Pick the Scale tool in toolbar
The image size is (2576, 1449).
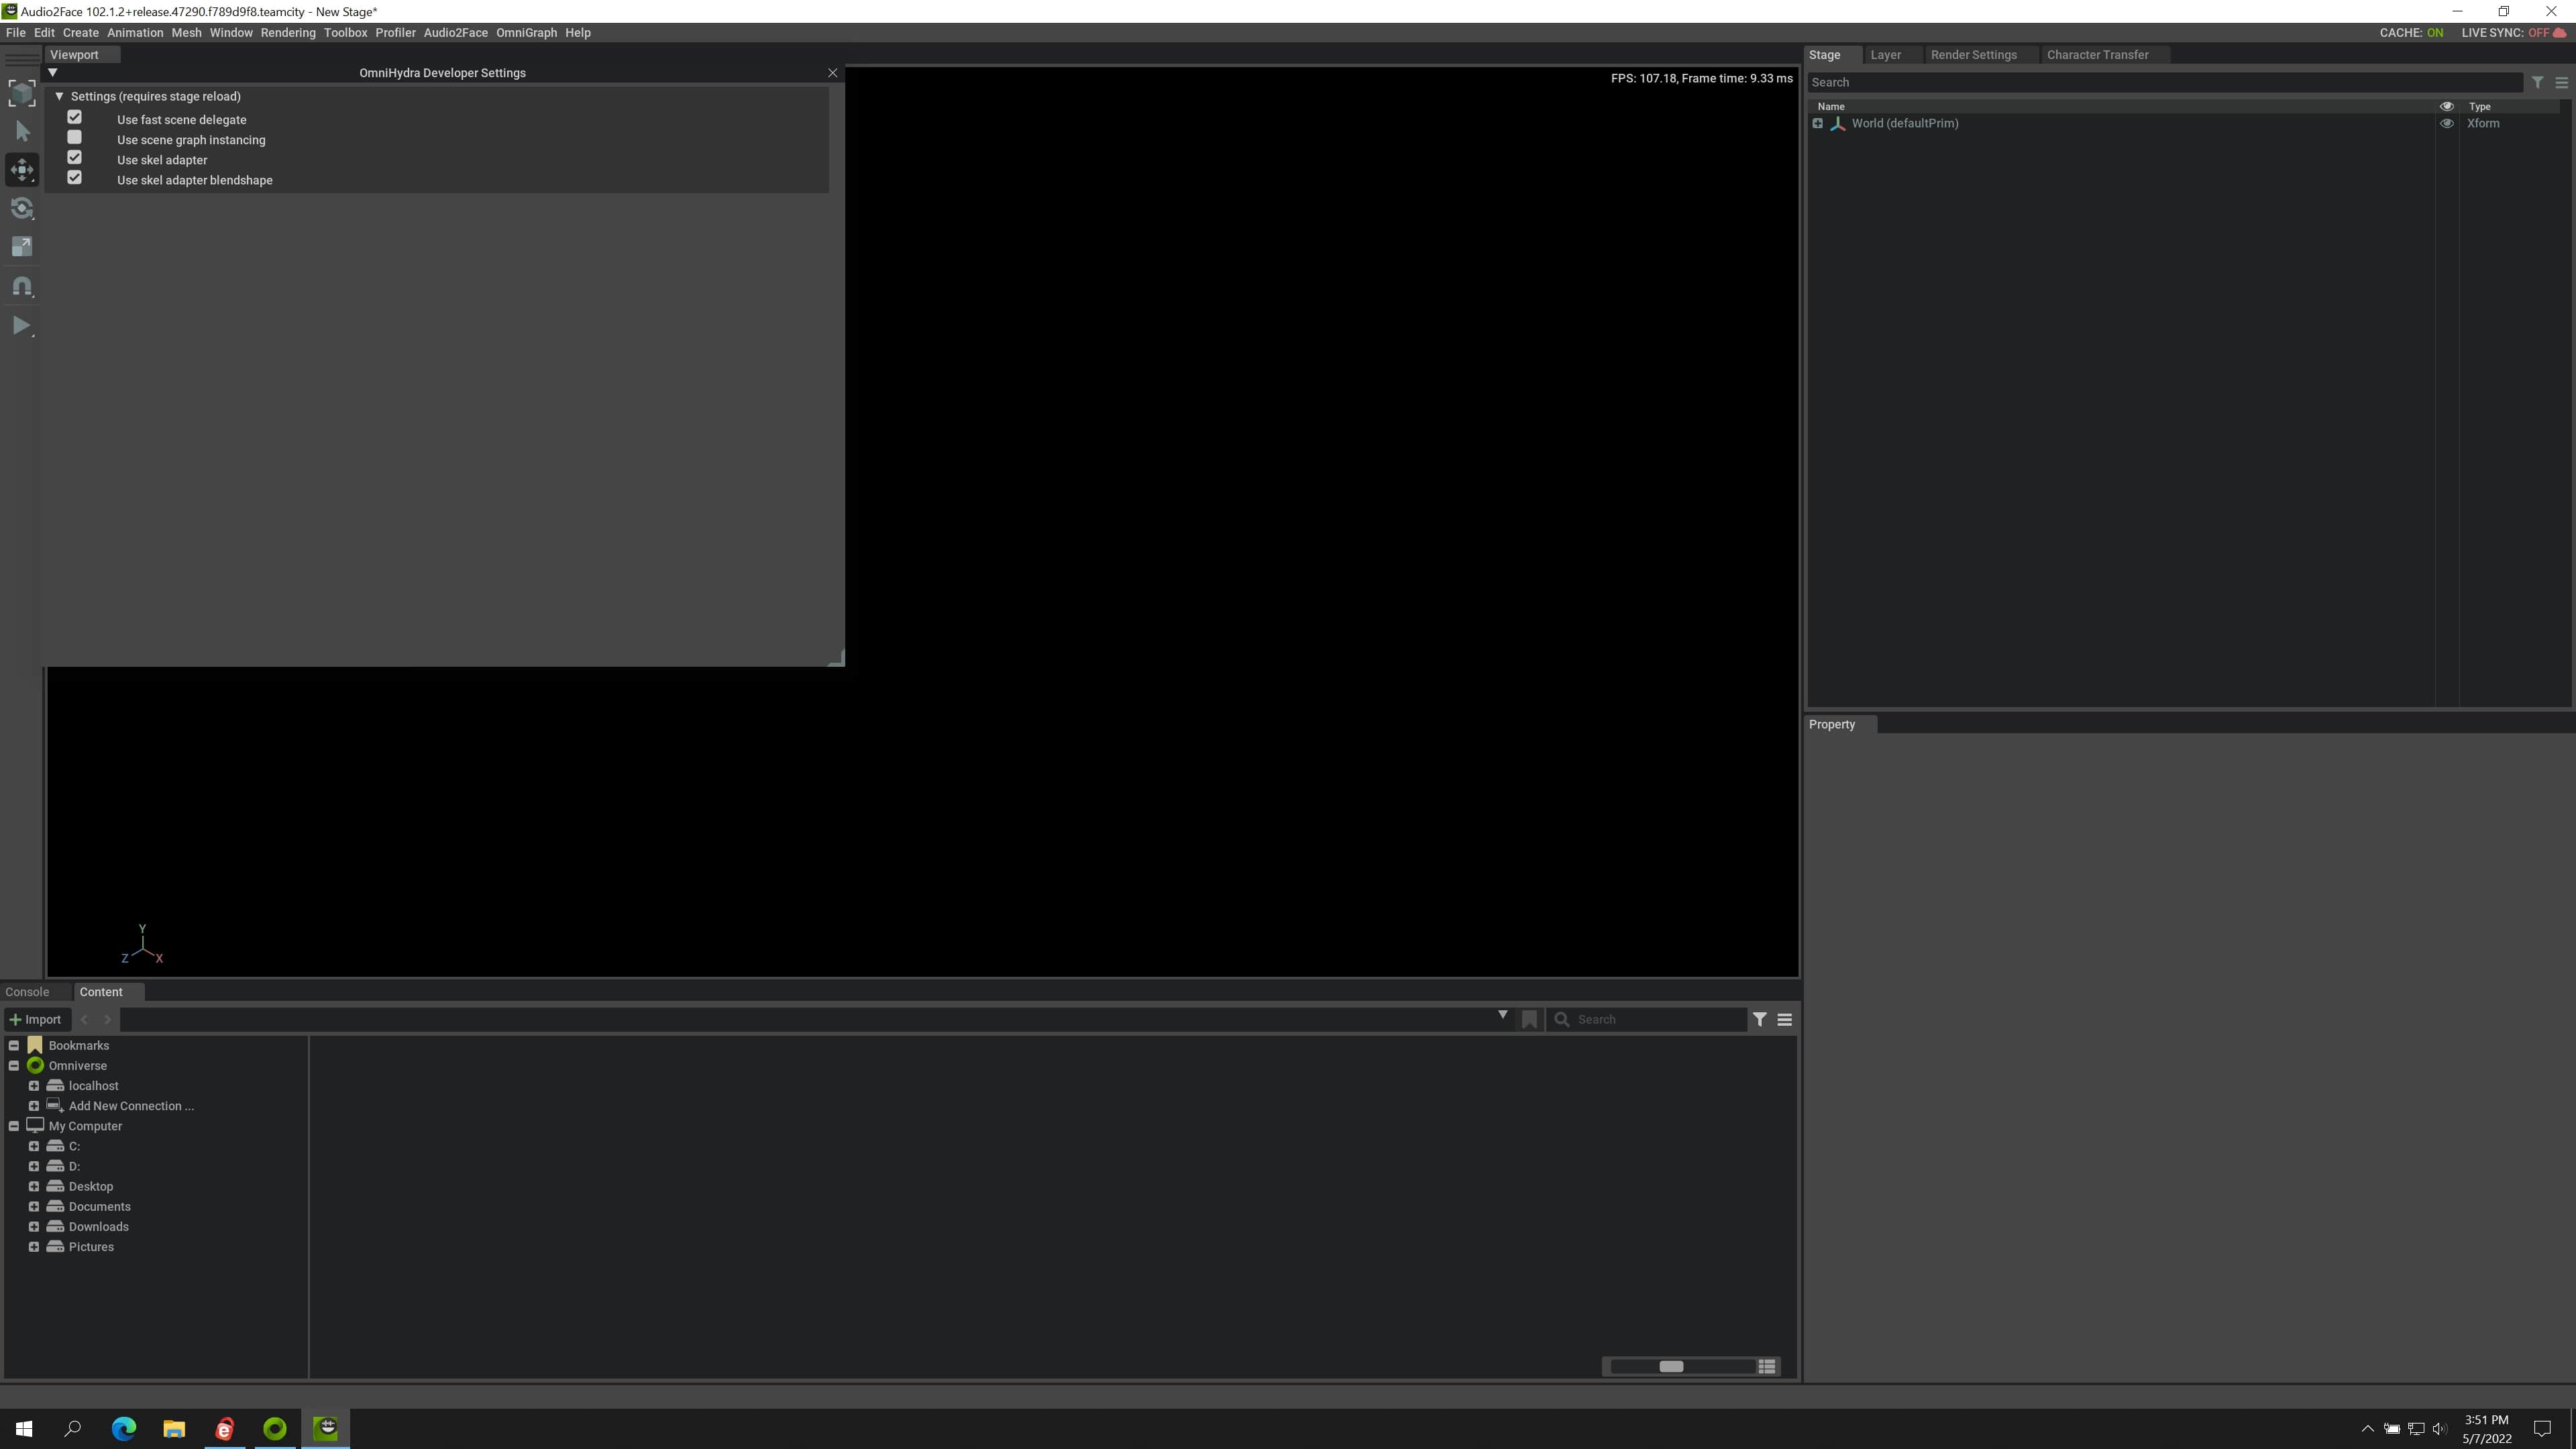(22, 247)
